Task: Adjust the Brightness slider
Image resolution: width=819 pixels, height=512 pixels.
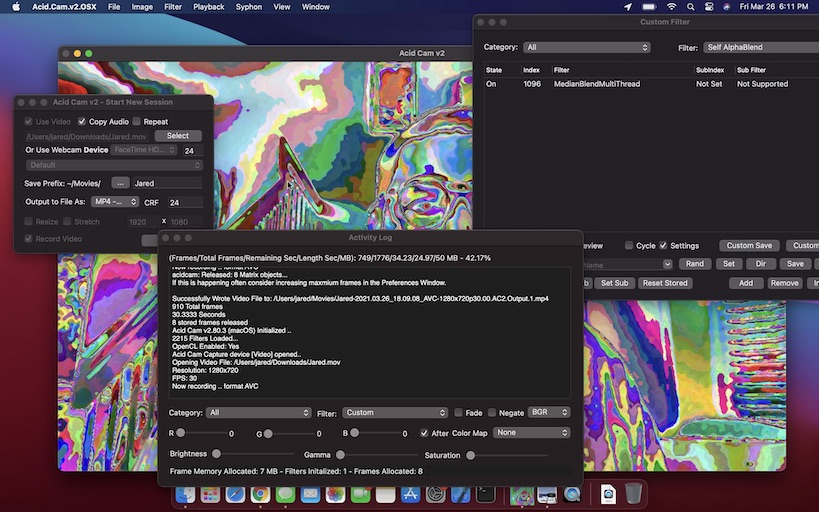Action: (216, 454)
